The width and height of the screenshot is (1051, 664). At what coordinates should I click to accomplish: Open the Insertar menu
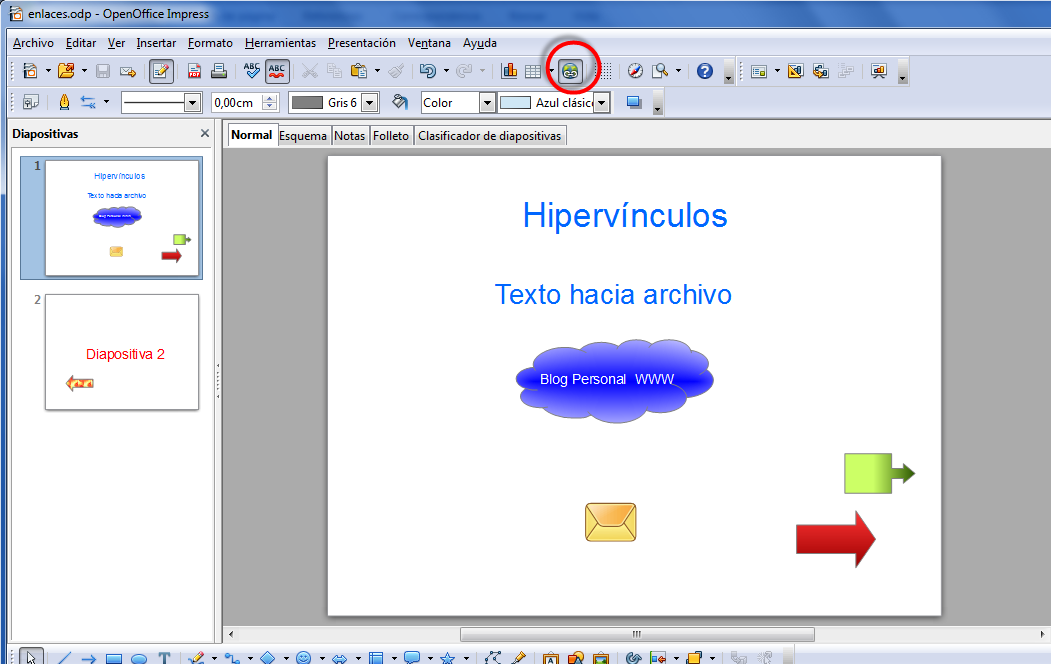point(156,43)
